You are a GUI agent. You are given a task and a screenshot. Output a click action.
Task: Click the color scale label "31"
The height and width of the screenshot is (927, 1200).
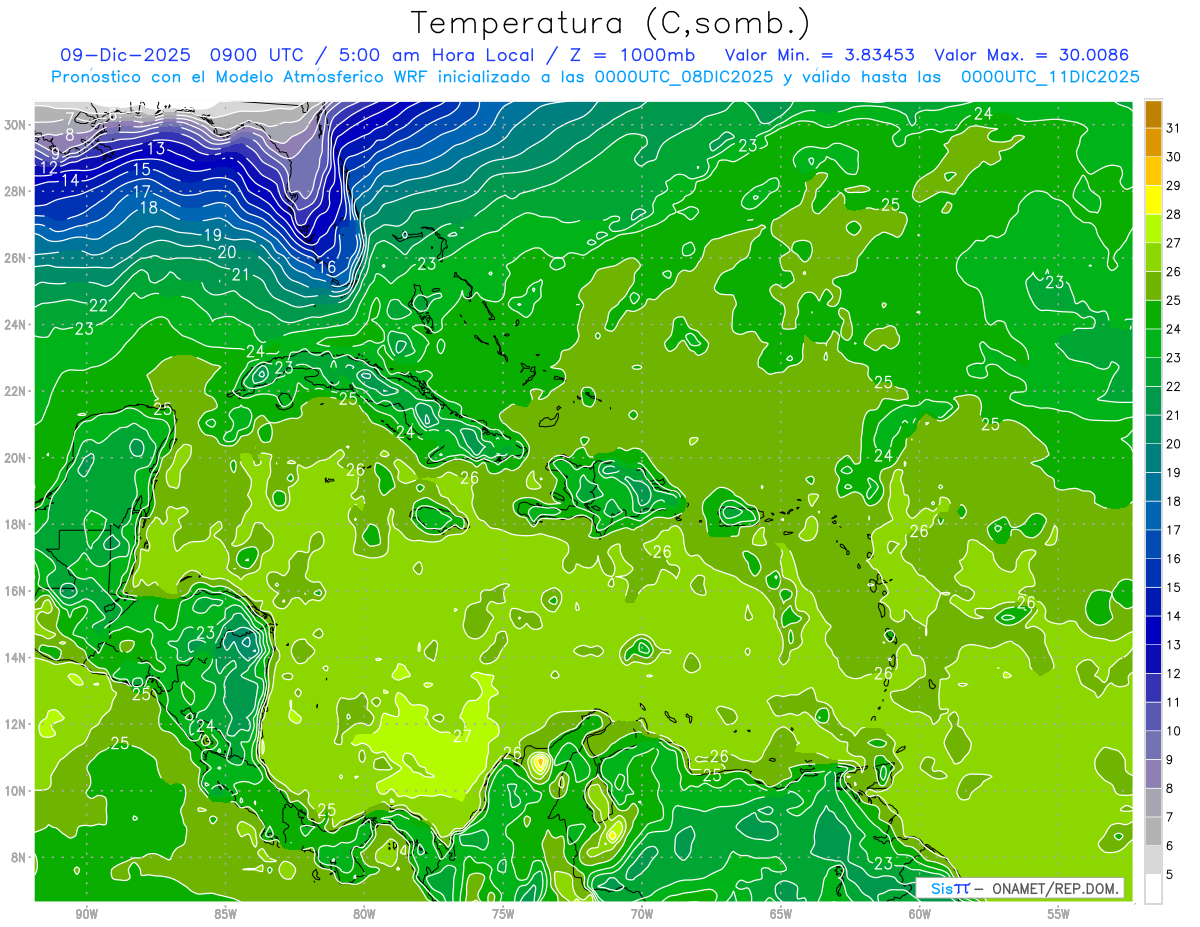tap(1174, 128)
